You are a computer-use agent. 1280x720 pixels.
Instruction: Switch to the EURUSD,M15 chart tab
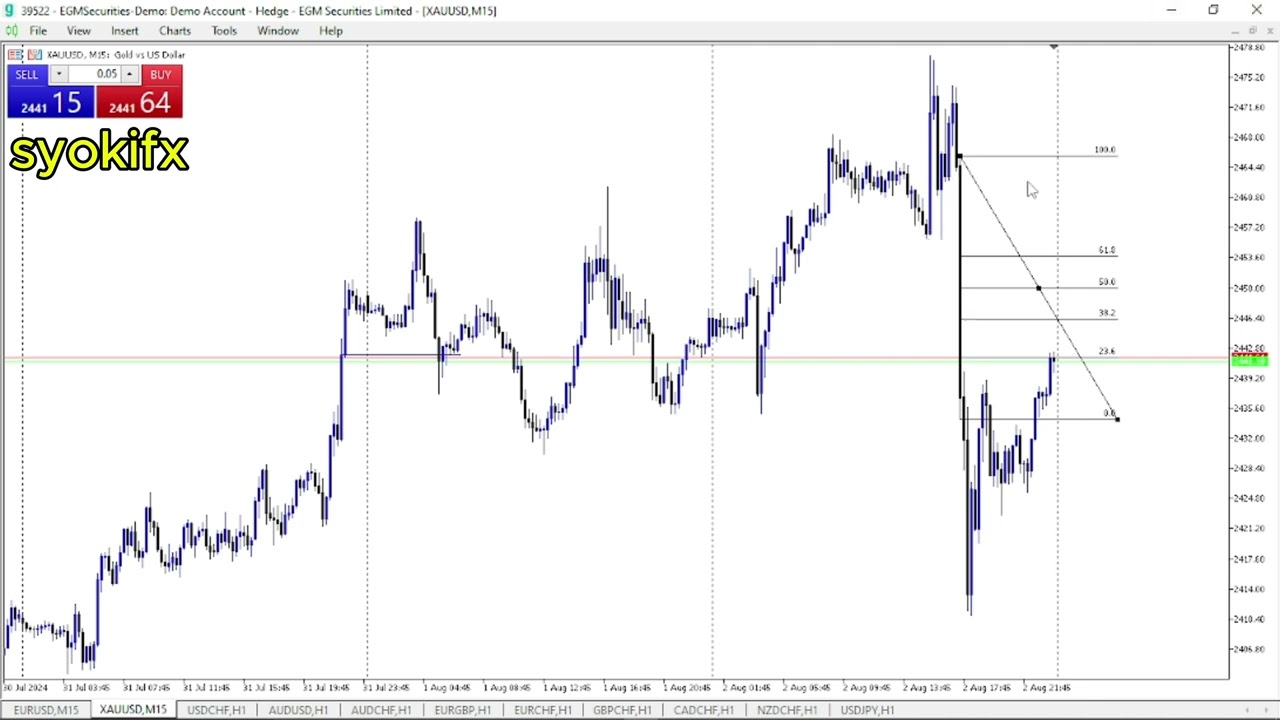pyautogui.click(x=46, y=710)
